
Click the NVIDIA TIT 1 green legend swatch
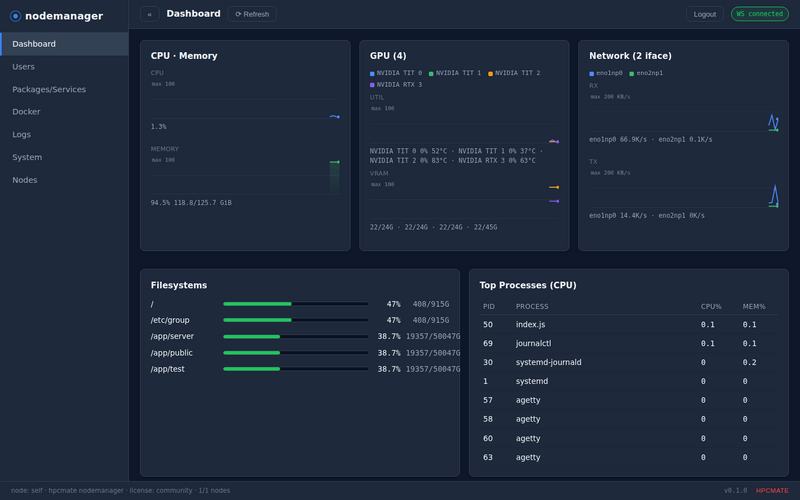click(x=431, y=73)
